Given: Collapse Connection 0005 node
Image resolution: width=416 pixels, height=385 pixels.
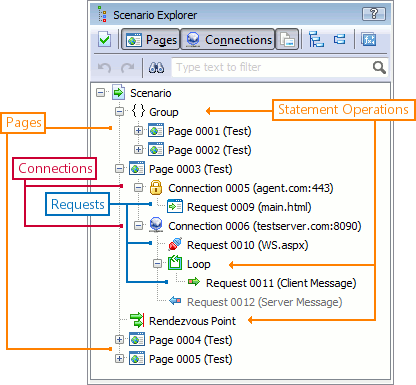Looking at the screenshot, I should 138,187.
